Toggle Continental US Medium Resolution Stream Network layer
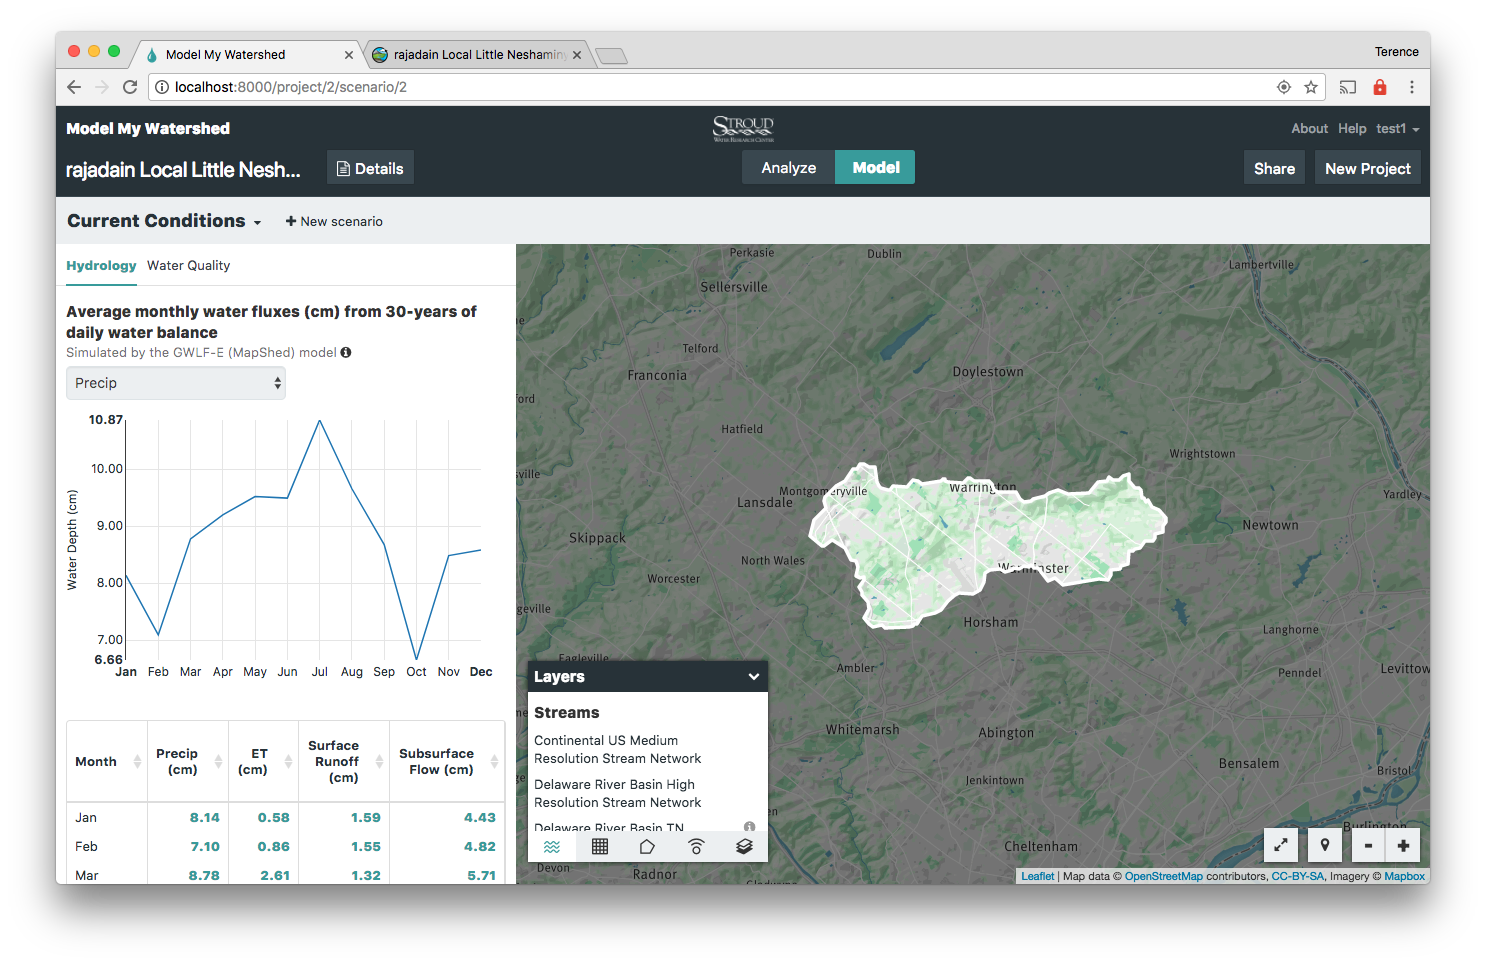Image resolution: width=1486 pixels, height=964 pixels. coord(618,749)
